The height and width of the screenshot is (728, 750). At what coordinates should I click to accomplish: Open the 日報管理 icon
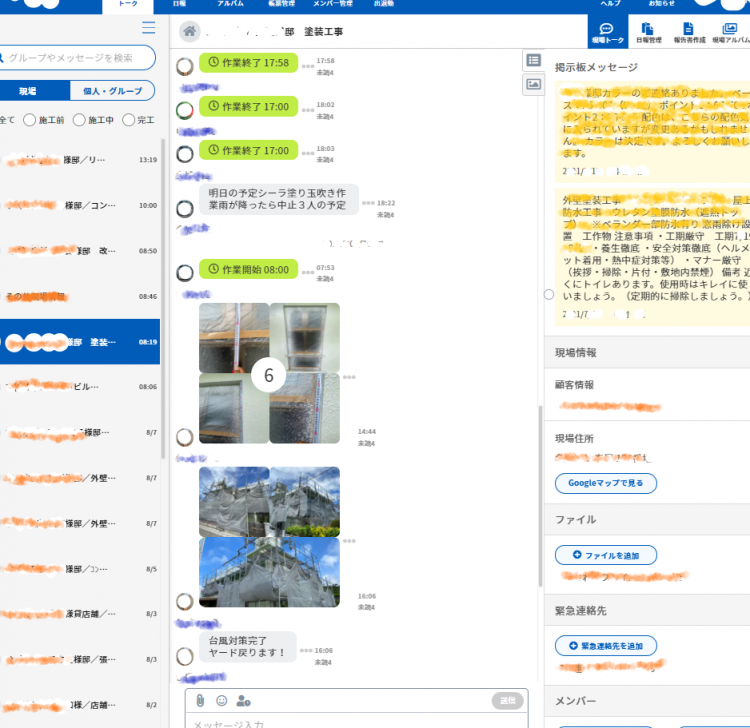click(648, 33)
